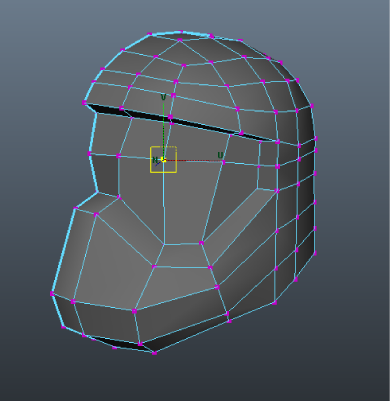Select the vertex at the visor brim's left corner

pos(84,103)
